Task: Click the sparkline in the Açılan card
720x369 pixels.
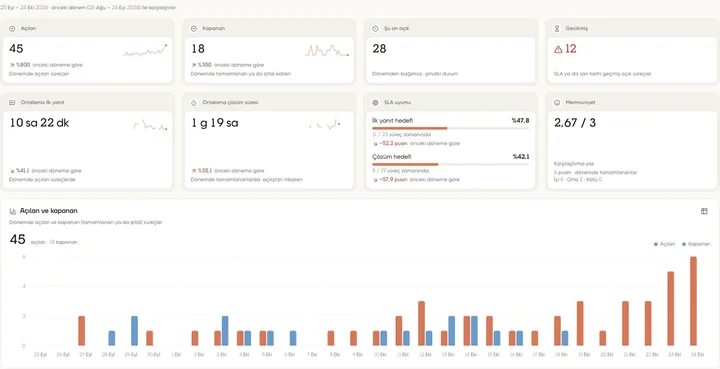Action: [x=145, y=50]
